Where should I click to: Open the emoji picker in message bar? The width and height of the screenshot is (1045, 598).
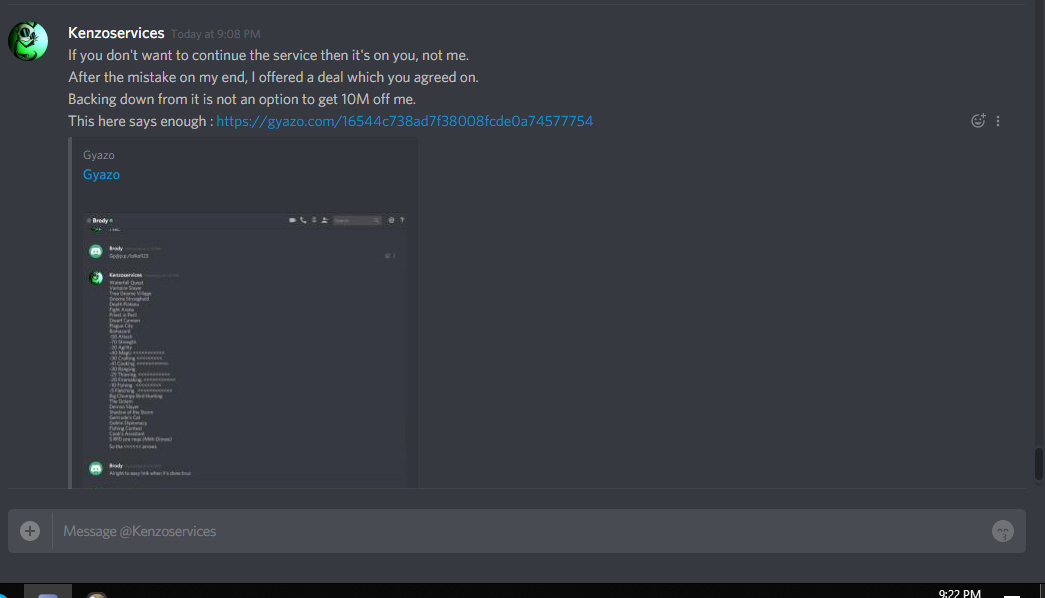(1002, 531)
